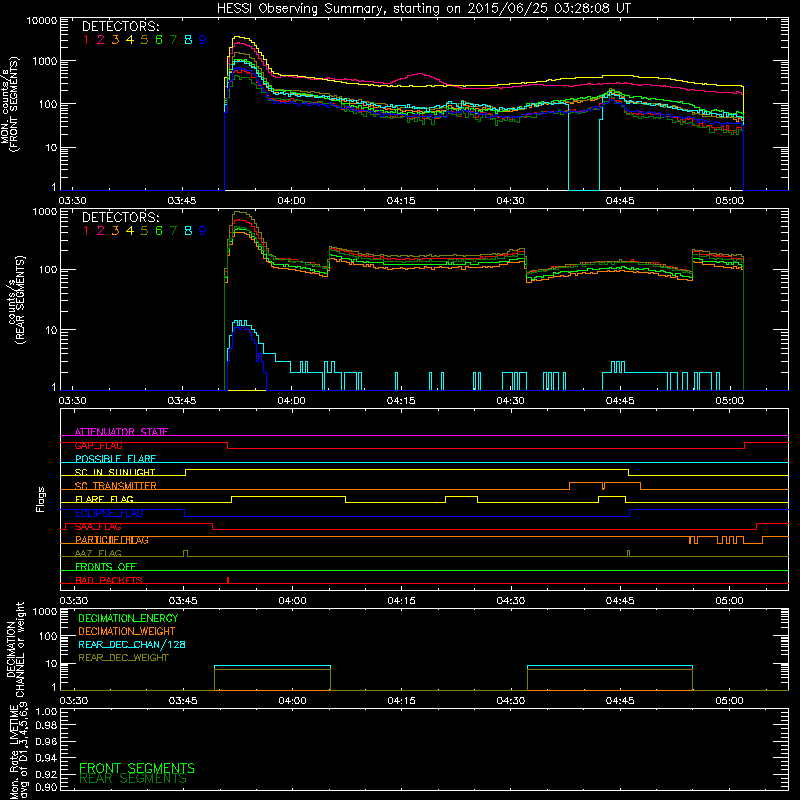Select magenta detector 2 in the front segments legend
Image resolution: width=800 pixels, height=800 pixels.
(101, 39)
